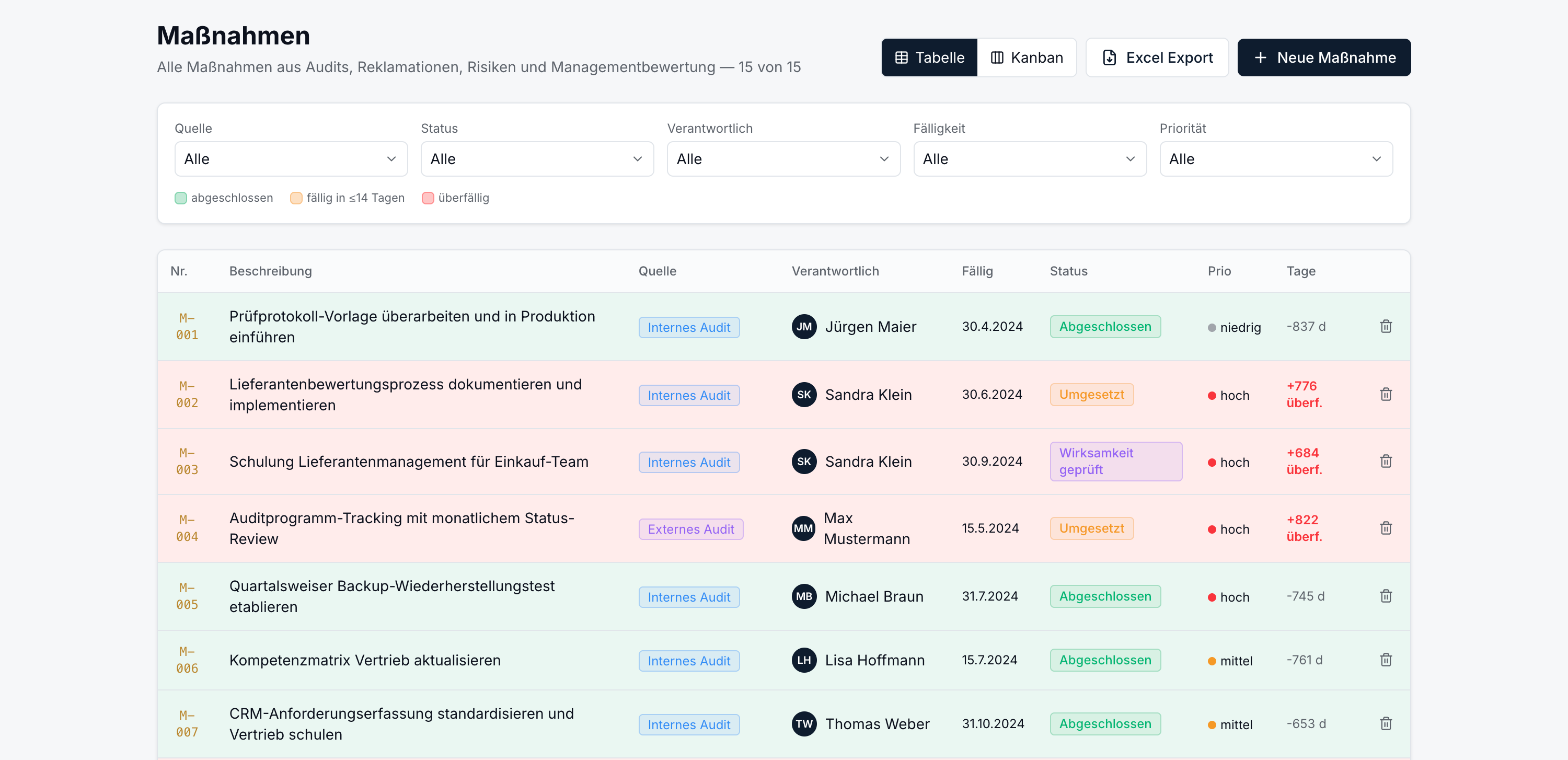Select the description 'Kompetenzmatrix Vertrieb aktualisieren'
The image size is (1568, 760).
365,660
